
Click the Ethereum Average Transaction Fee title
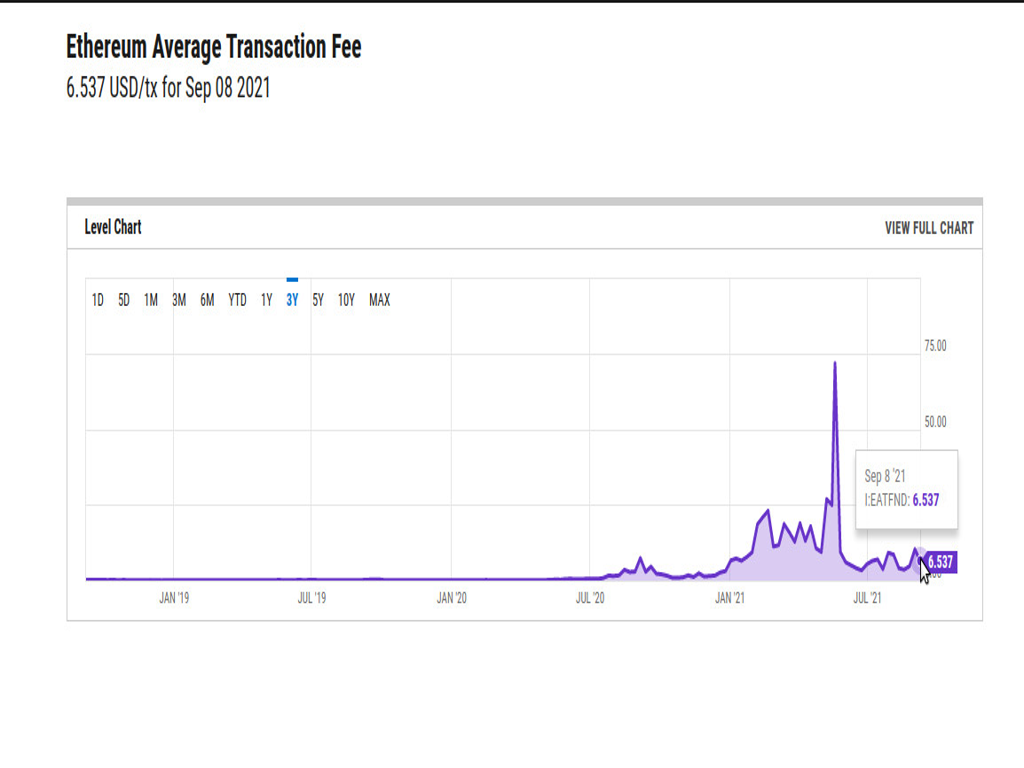click(213, 46)
